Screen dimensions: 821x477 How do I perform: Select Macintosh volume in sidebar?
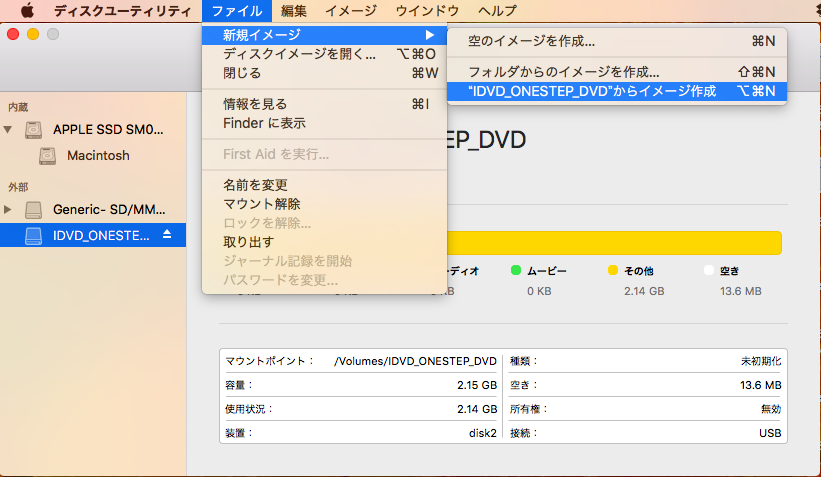coord(93,156)
